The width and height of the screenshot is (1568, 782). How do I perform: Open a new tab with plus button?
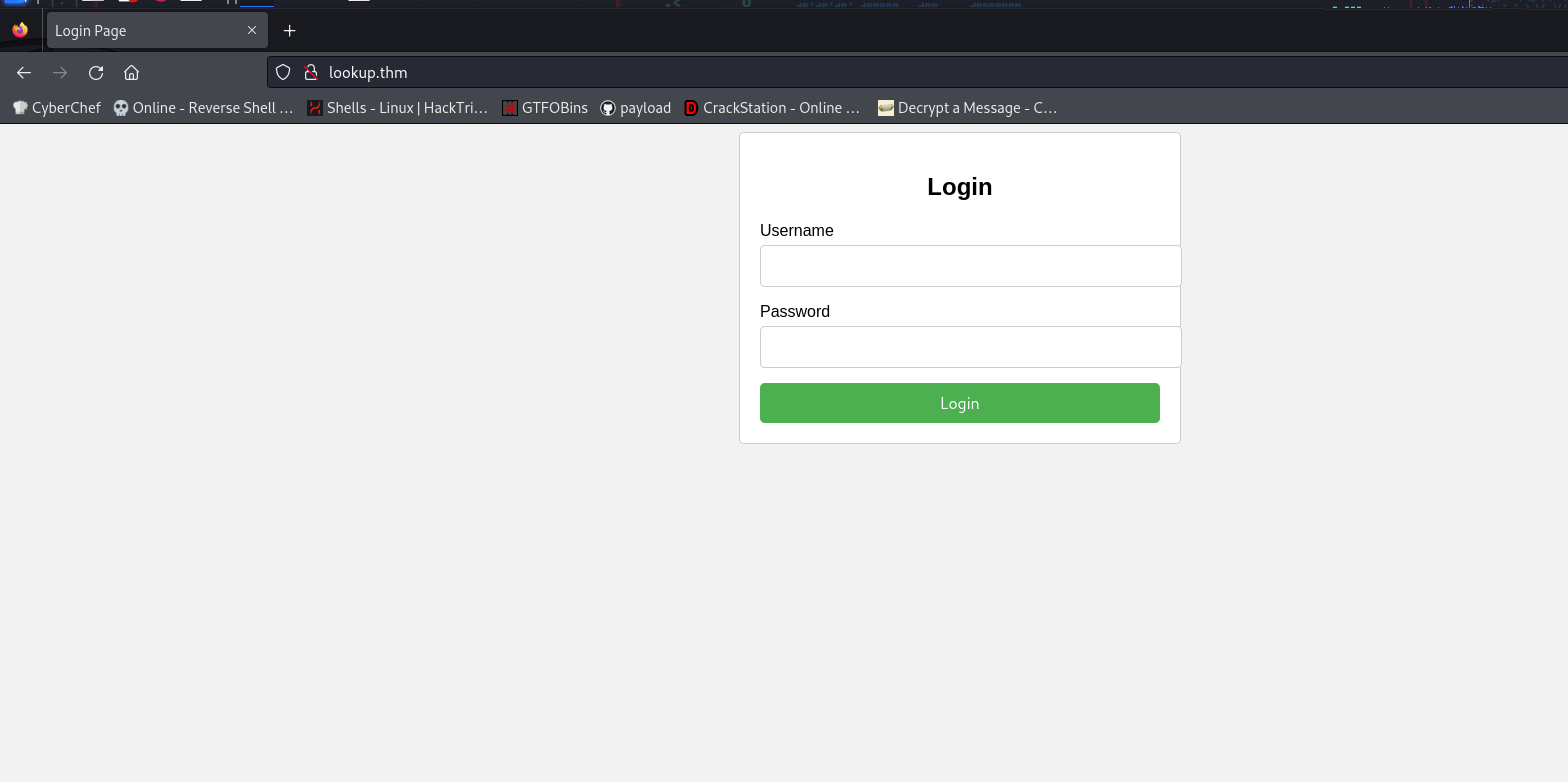[290, 31]
